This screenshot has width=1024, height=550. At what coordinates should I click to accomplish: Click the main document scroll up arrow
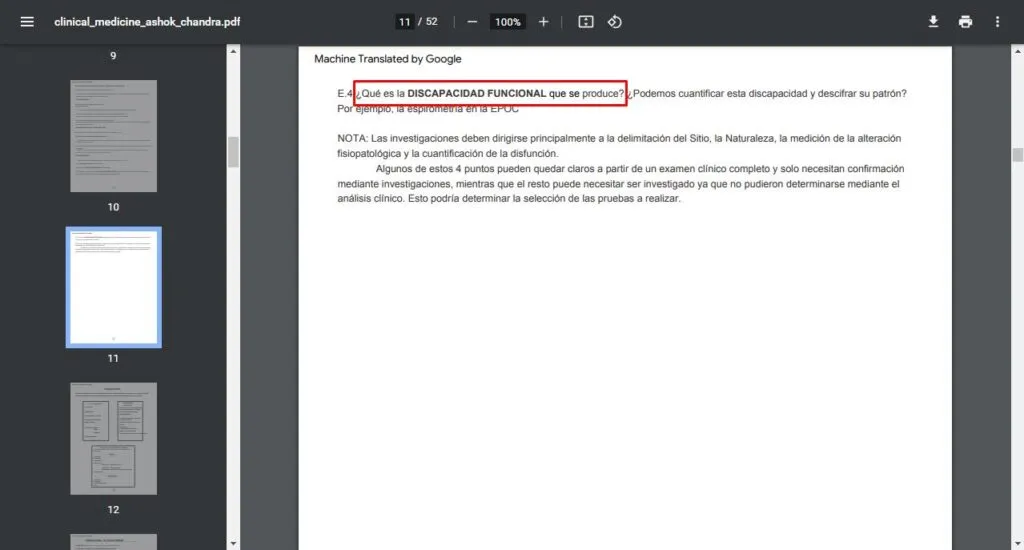click(x=1017, y=51)
